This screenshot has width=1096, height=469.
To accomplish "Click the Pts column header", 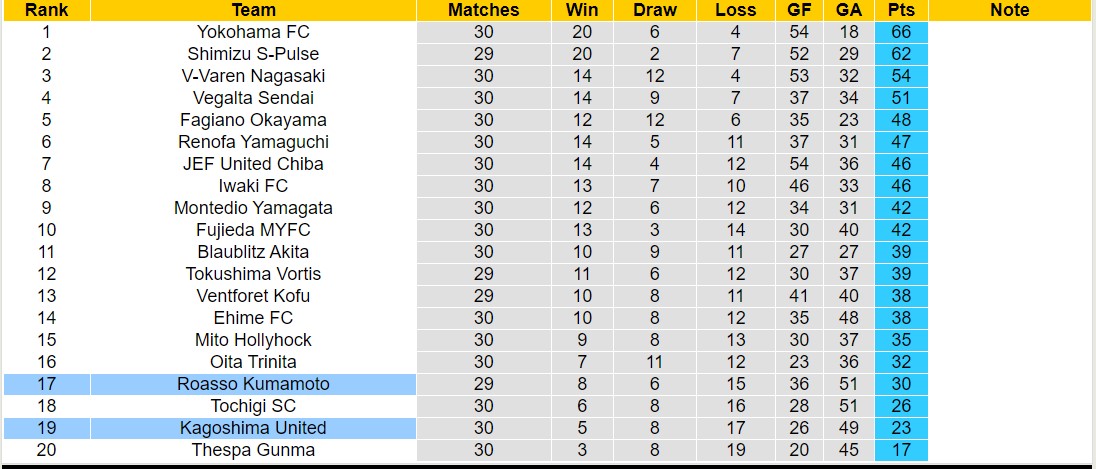I will point(901,10).
